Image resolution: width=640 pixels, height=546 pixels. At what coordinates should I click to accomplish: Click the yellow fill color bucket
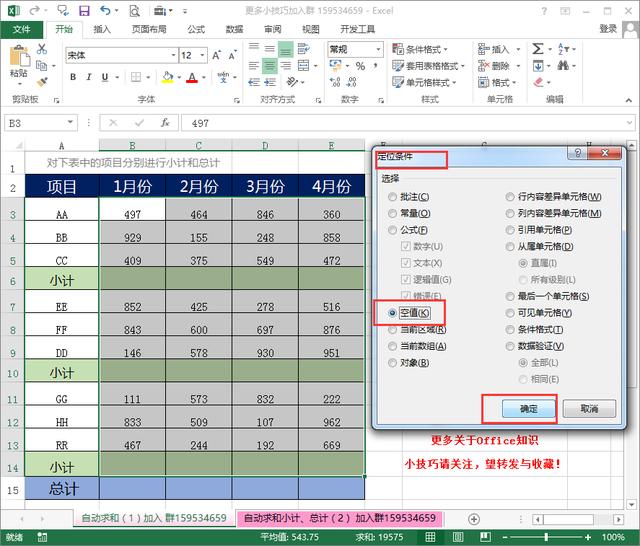coord(167,77)
